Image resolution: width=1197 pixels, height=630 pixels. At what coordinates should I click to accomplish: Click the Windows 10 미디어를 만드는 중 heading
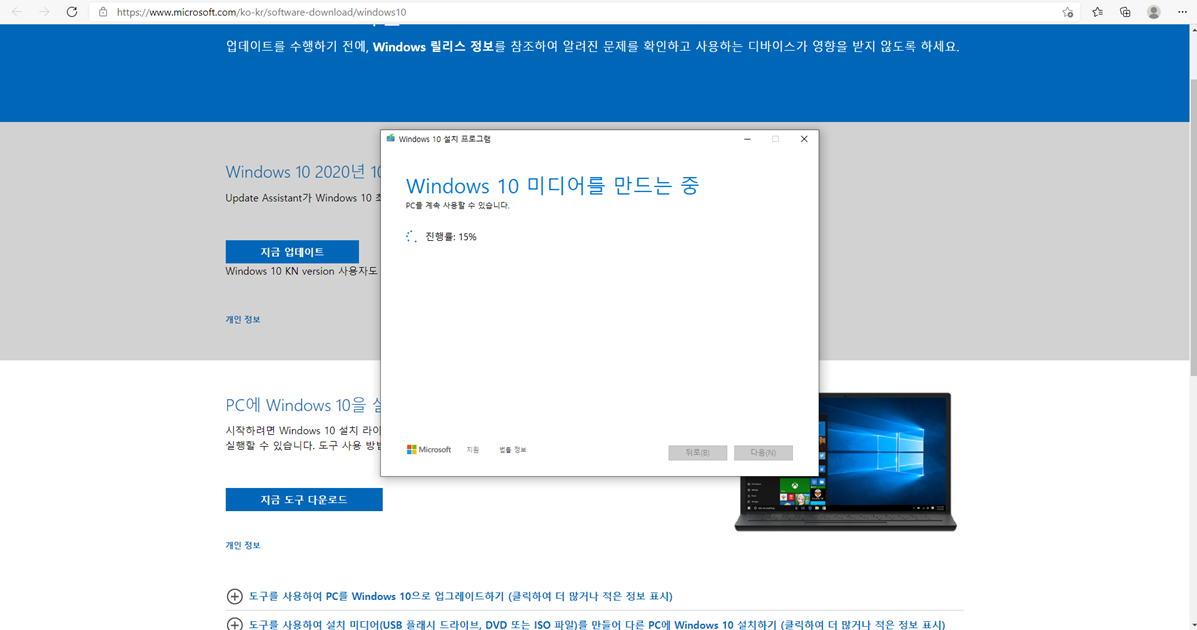coord(552,186)
